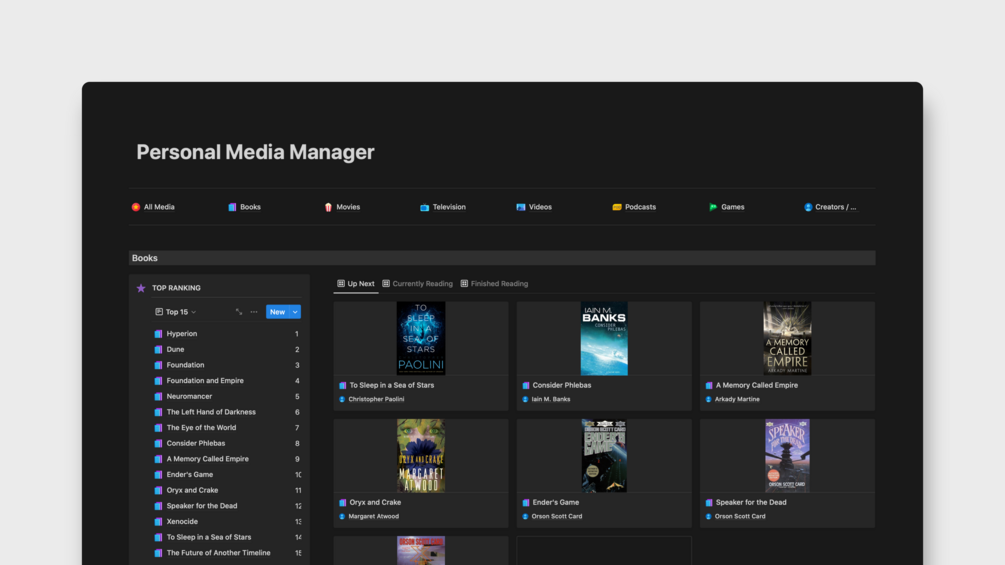The height and width of the screenshot is (565, 1005).
Task: Open Speaker for the Dead ranking row
Action: [x=227, y=506]
